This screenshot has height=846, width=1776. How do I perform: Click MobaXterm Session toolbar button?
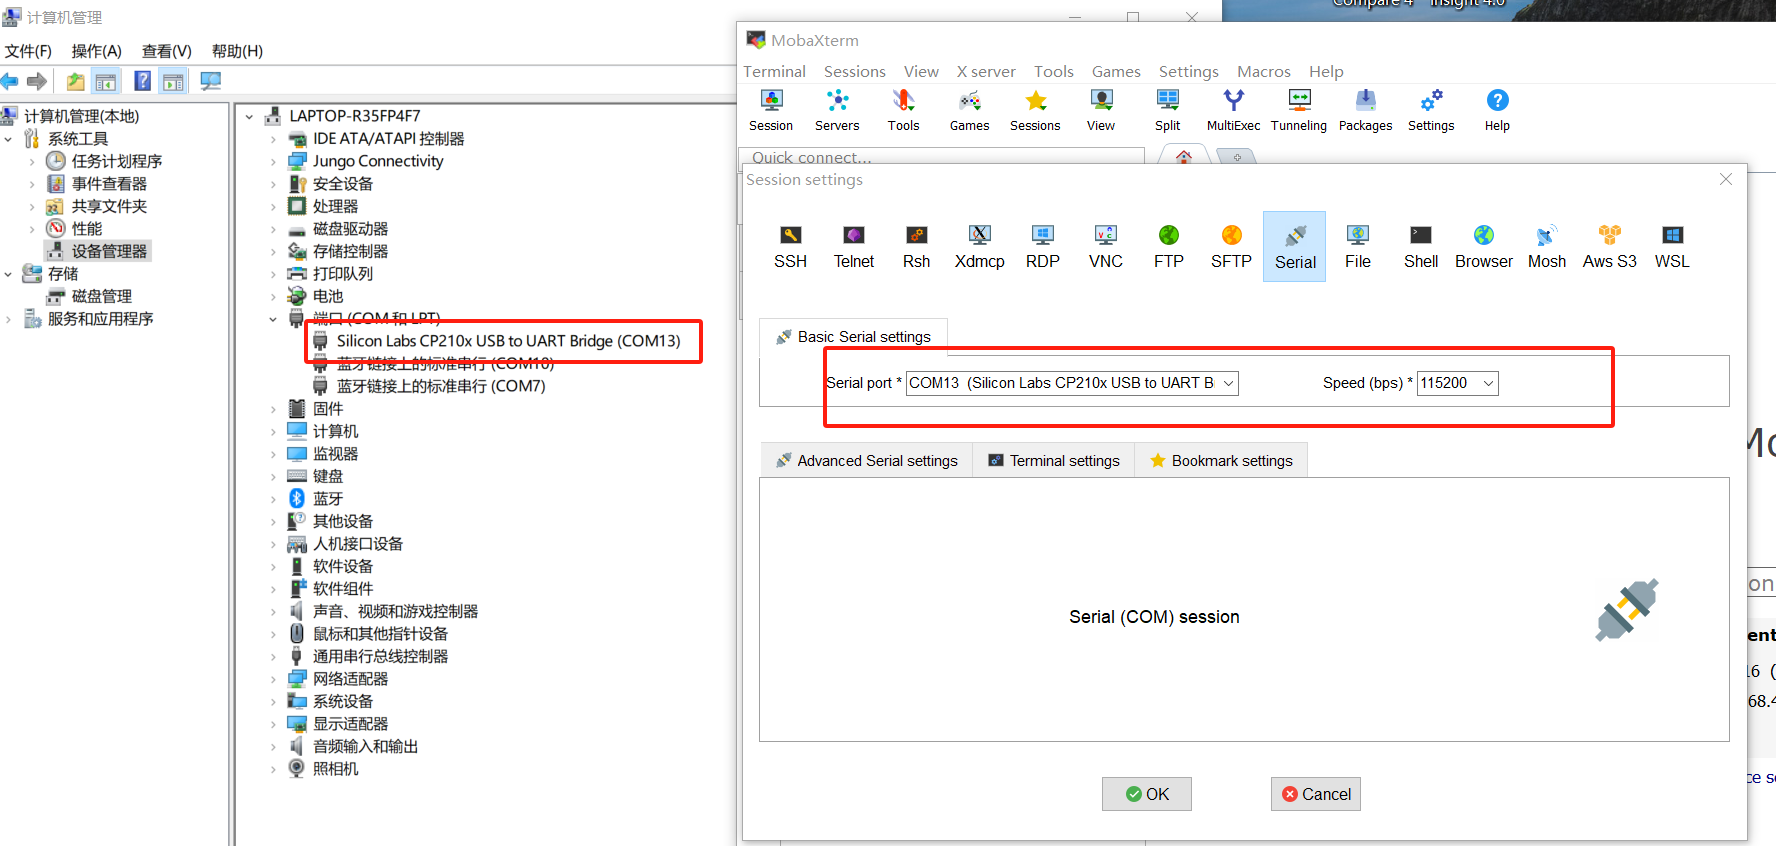click(x=771, y=111)
